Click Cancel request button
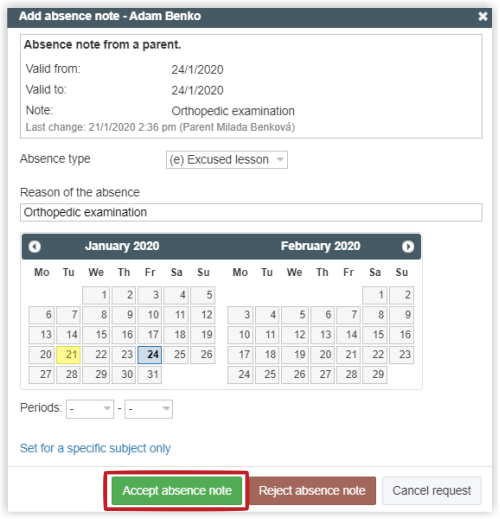This screenshot has height=519, width=500. tap(432, 490)
